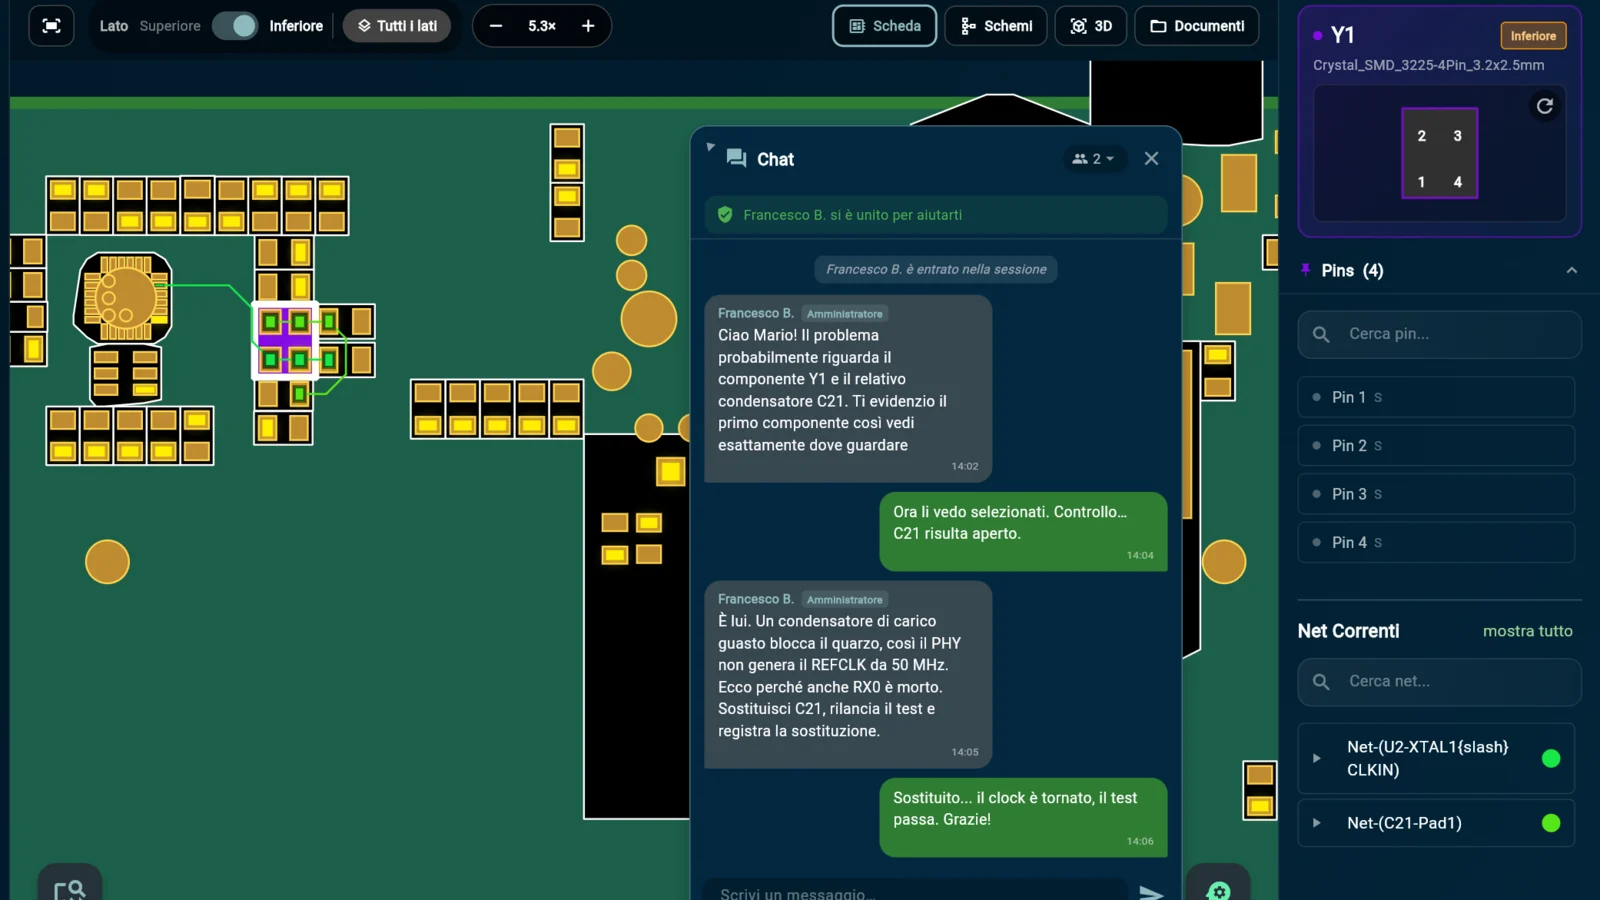1600x900 pixels.
Task: Click the fit-to-screen icon in top toolbar
Action: click(51, 26)
